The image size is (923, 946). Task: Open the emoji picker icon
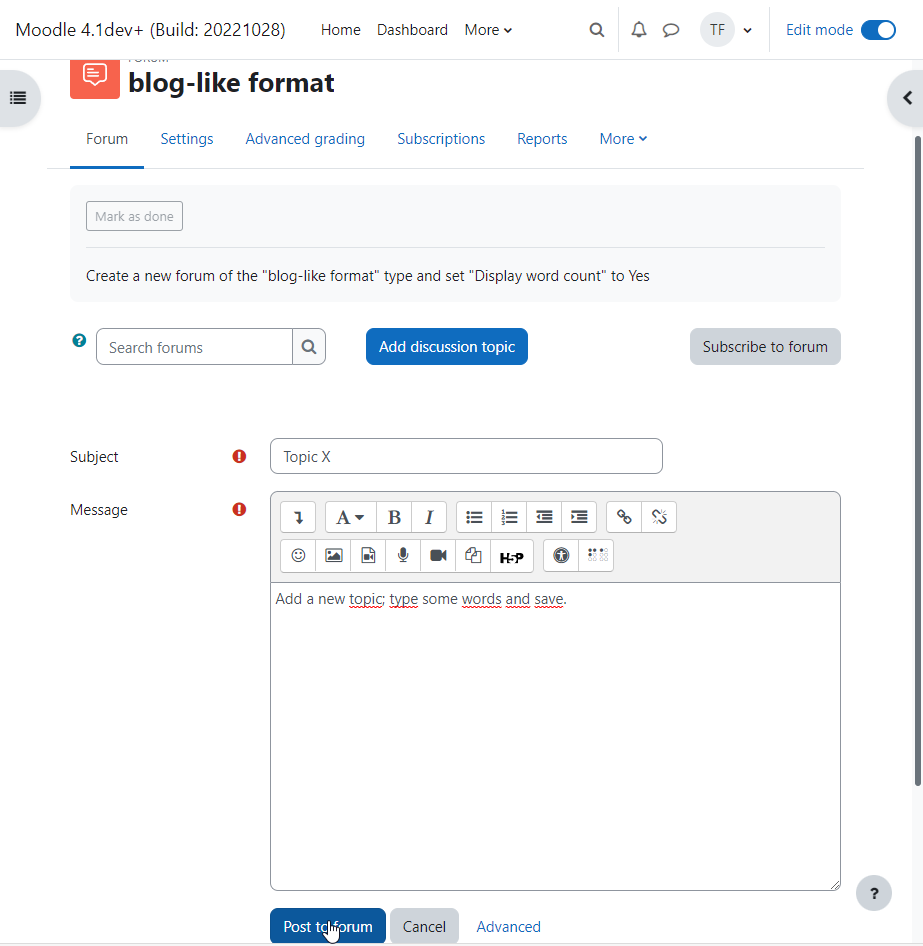298,556
